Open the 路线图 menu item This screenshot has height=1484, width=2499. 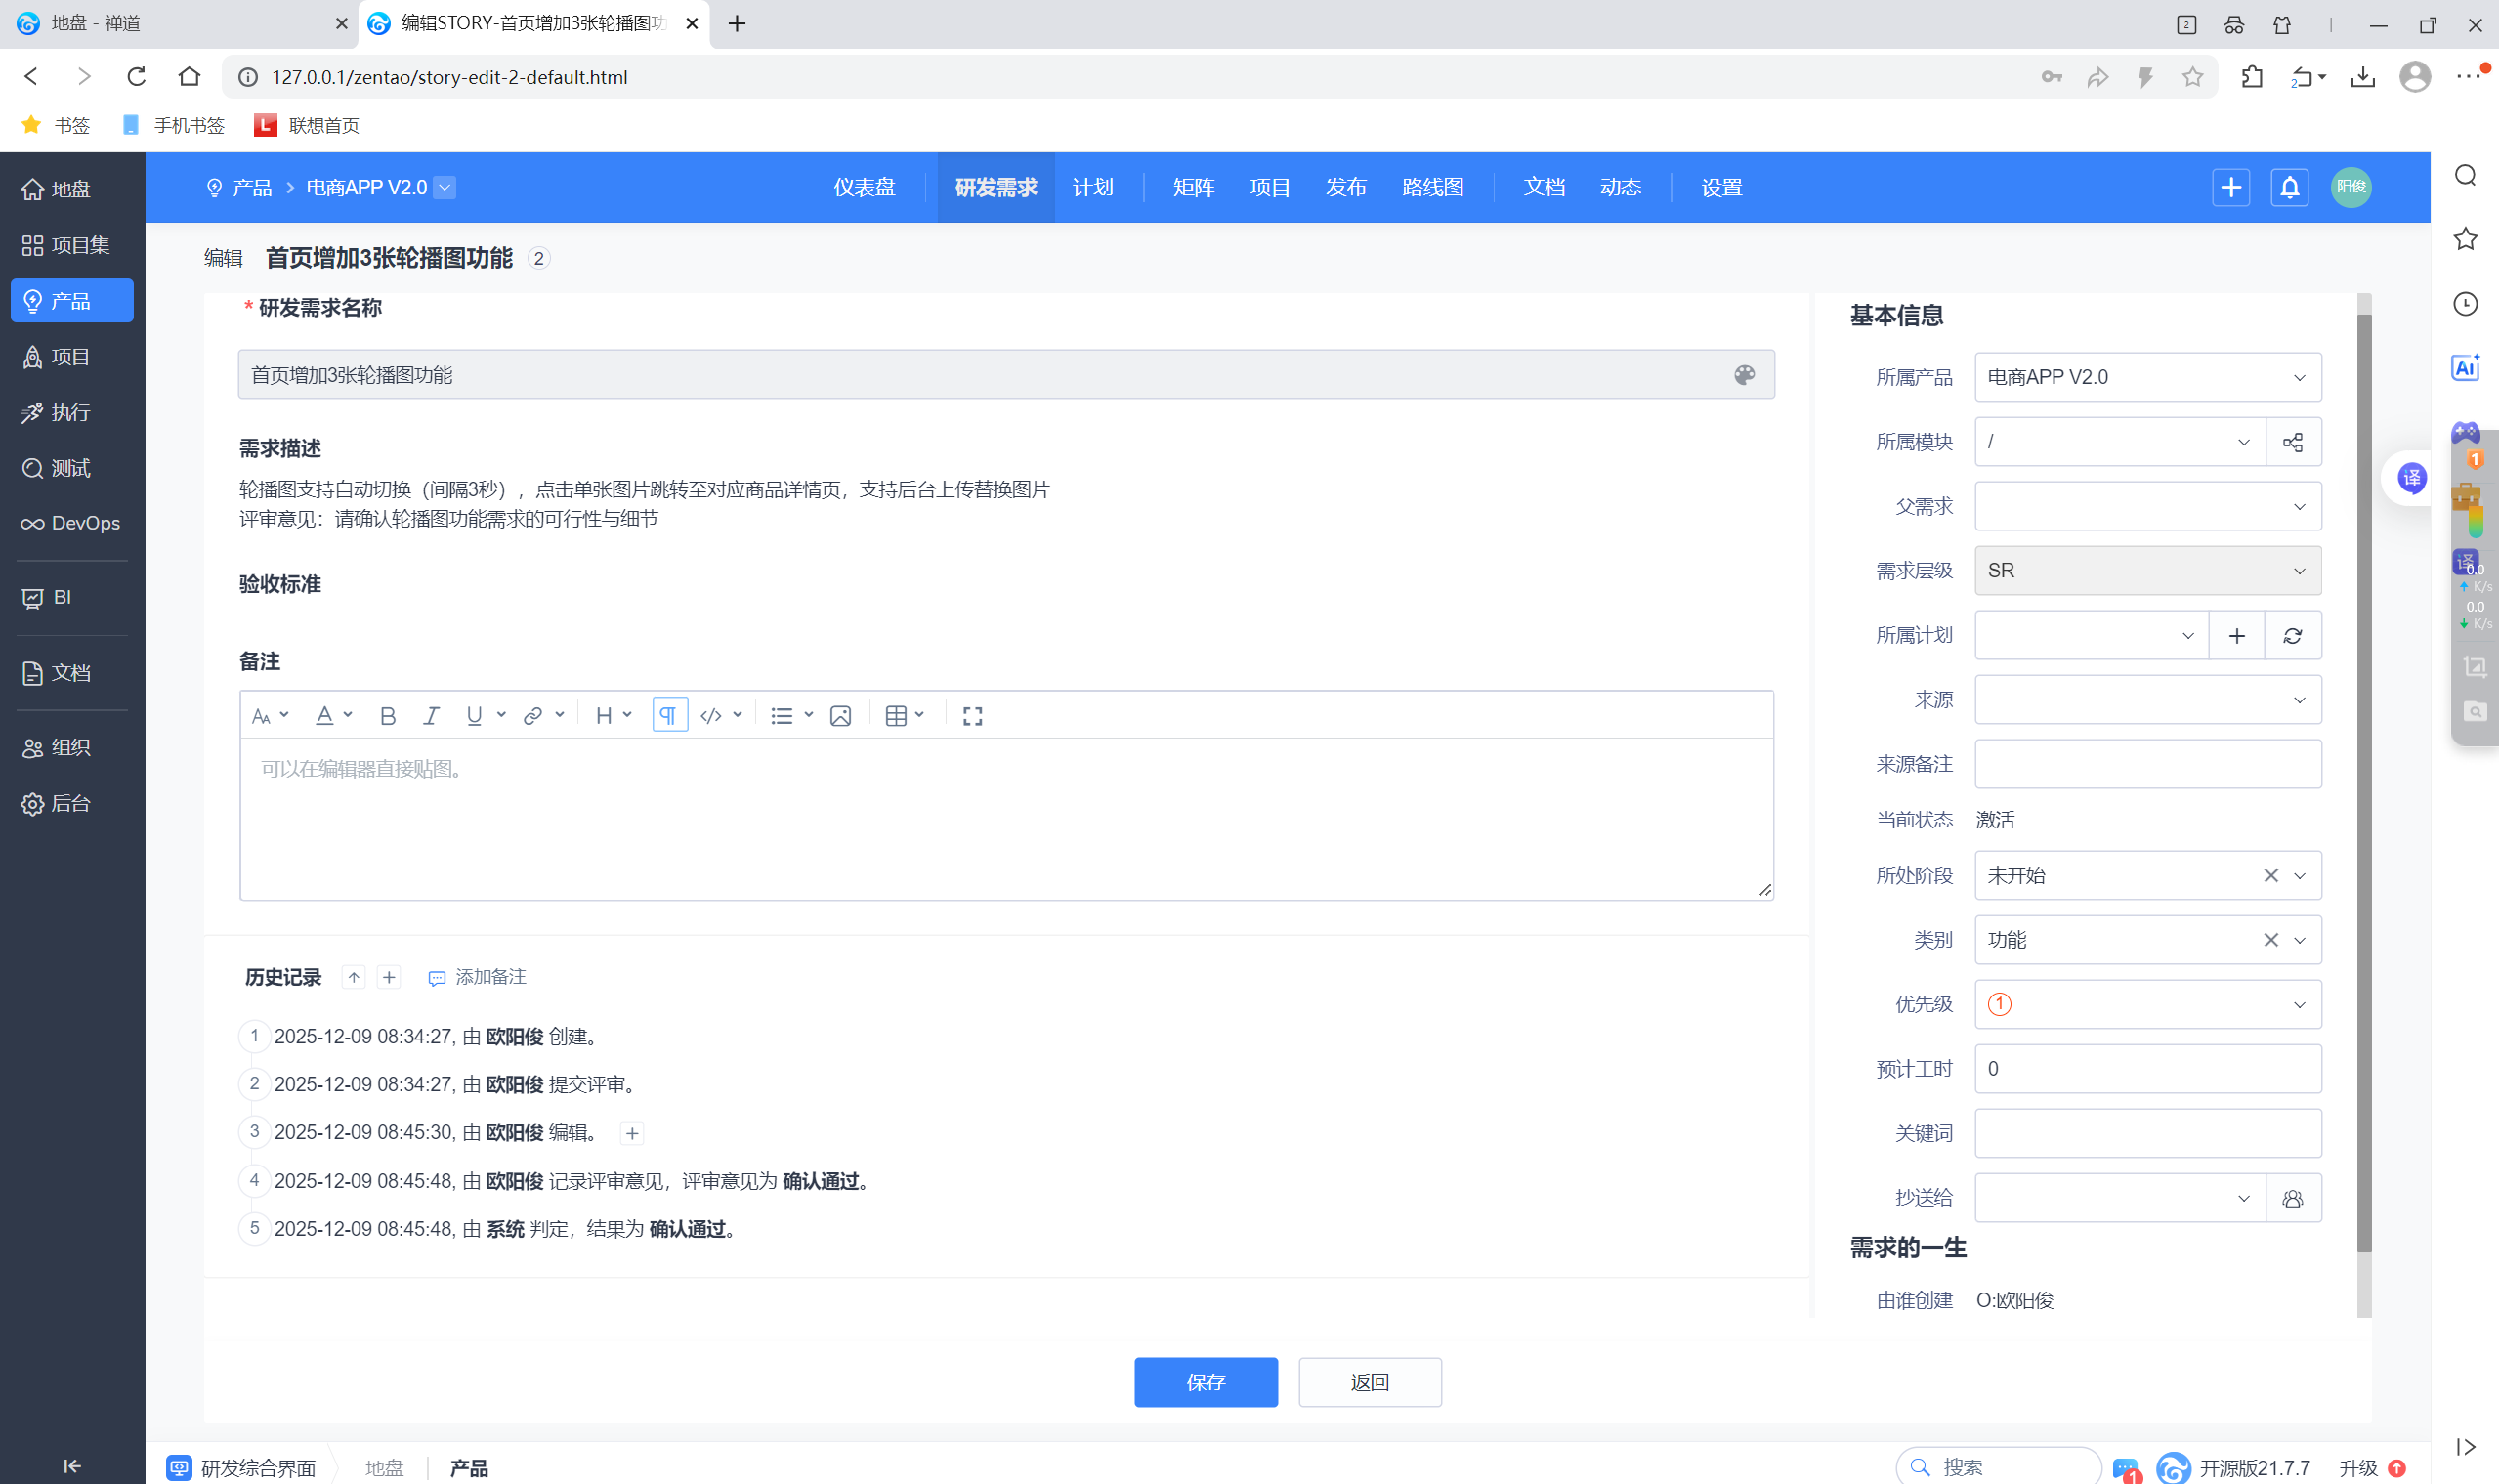pos(1432,187)
